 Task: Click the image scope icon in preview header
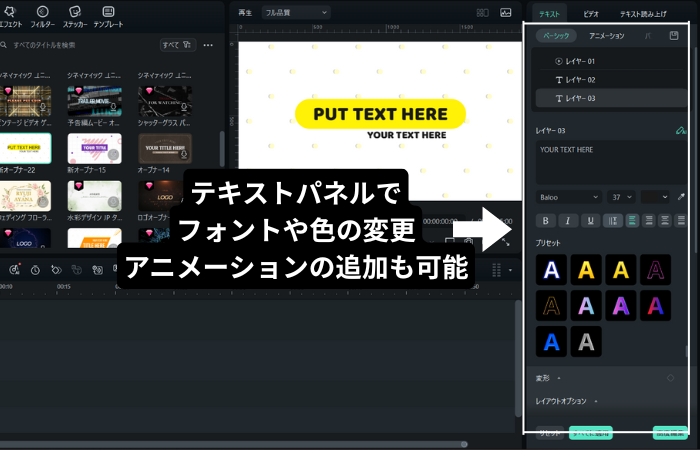506,12
